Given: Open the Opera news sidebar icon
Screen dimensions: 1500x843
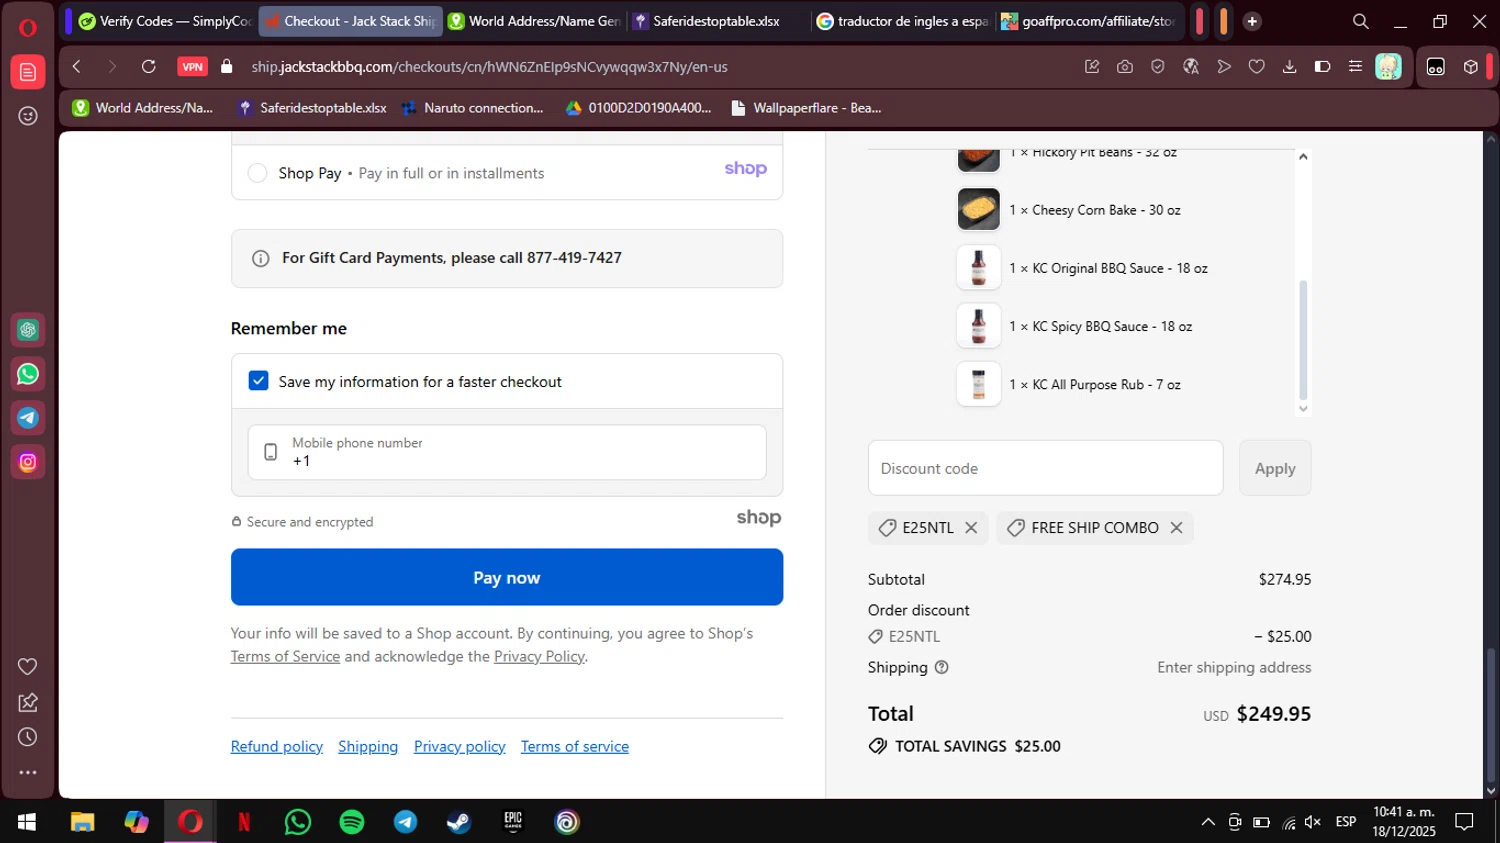Looking at the screenshot, I should (x=28, y=72).
